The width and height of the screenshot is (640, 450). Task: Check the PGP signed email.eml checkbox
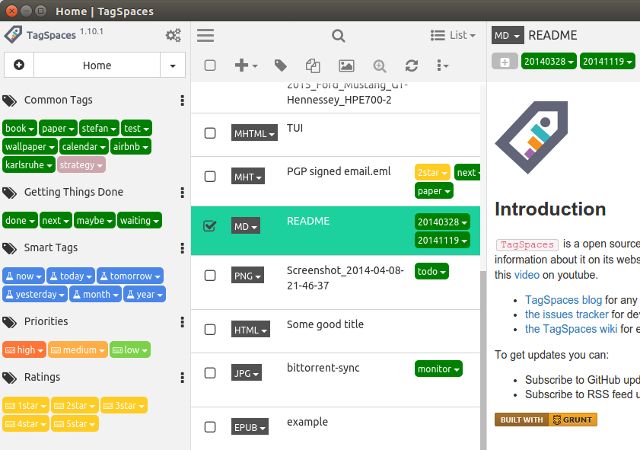(210, 176)
